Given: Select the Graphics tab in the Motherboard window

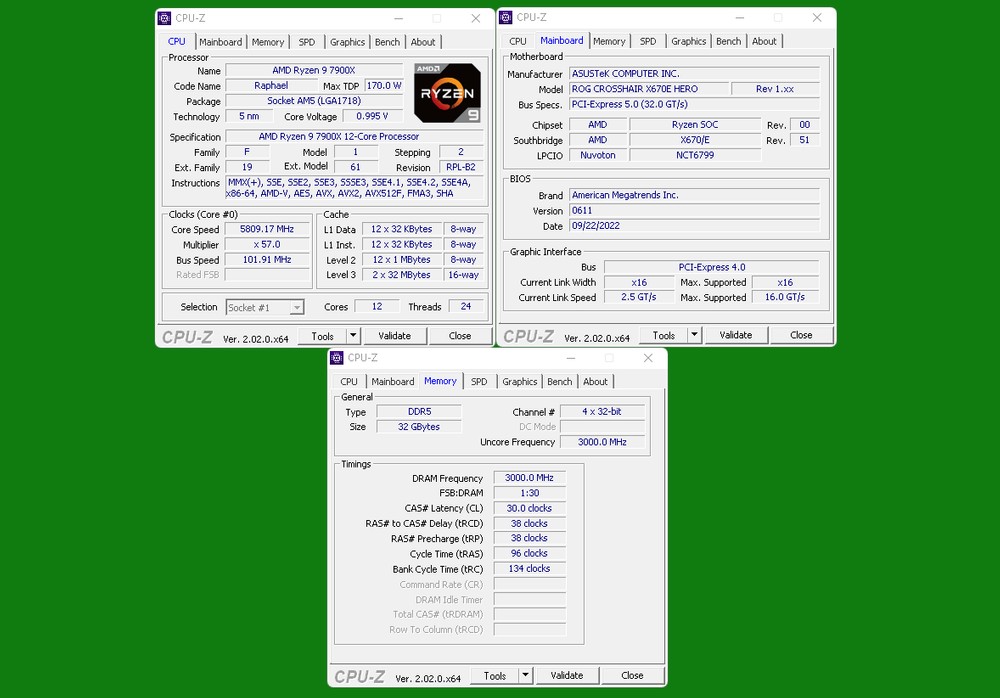Looking at the screenshot, I should pos(688,41).
